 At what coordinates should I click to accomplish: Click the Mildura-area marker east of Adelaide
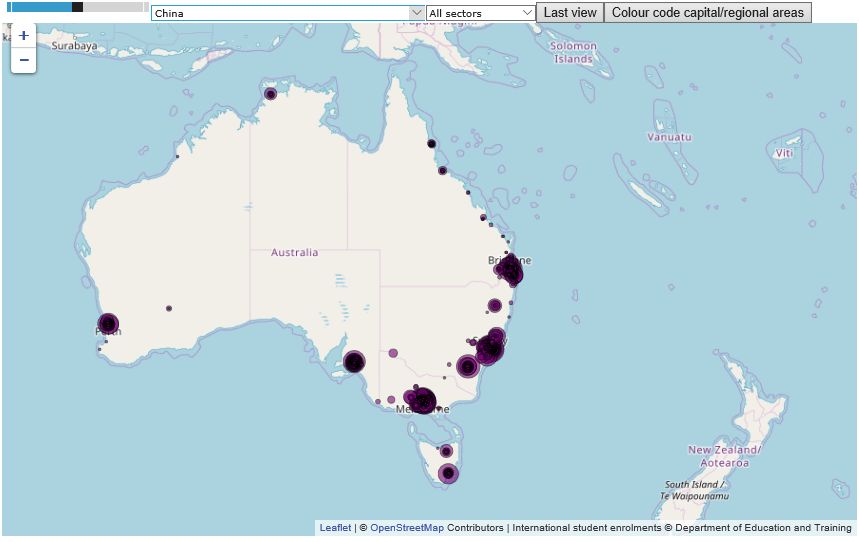(393, 353)
